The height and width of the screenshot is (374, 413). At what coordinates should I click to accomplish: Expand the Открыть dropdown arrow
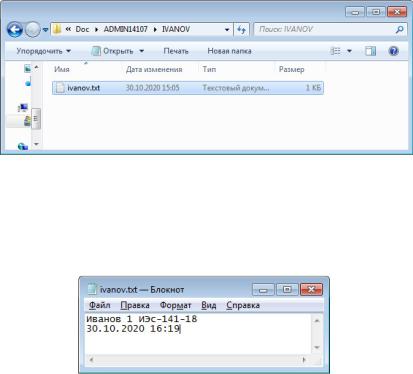(x=142, y=51)
